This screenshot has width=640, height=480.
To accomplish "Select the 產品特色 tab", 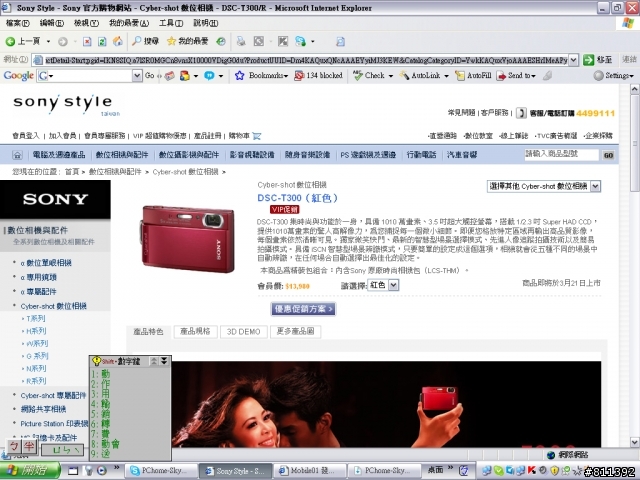I will point(148,331).
